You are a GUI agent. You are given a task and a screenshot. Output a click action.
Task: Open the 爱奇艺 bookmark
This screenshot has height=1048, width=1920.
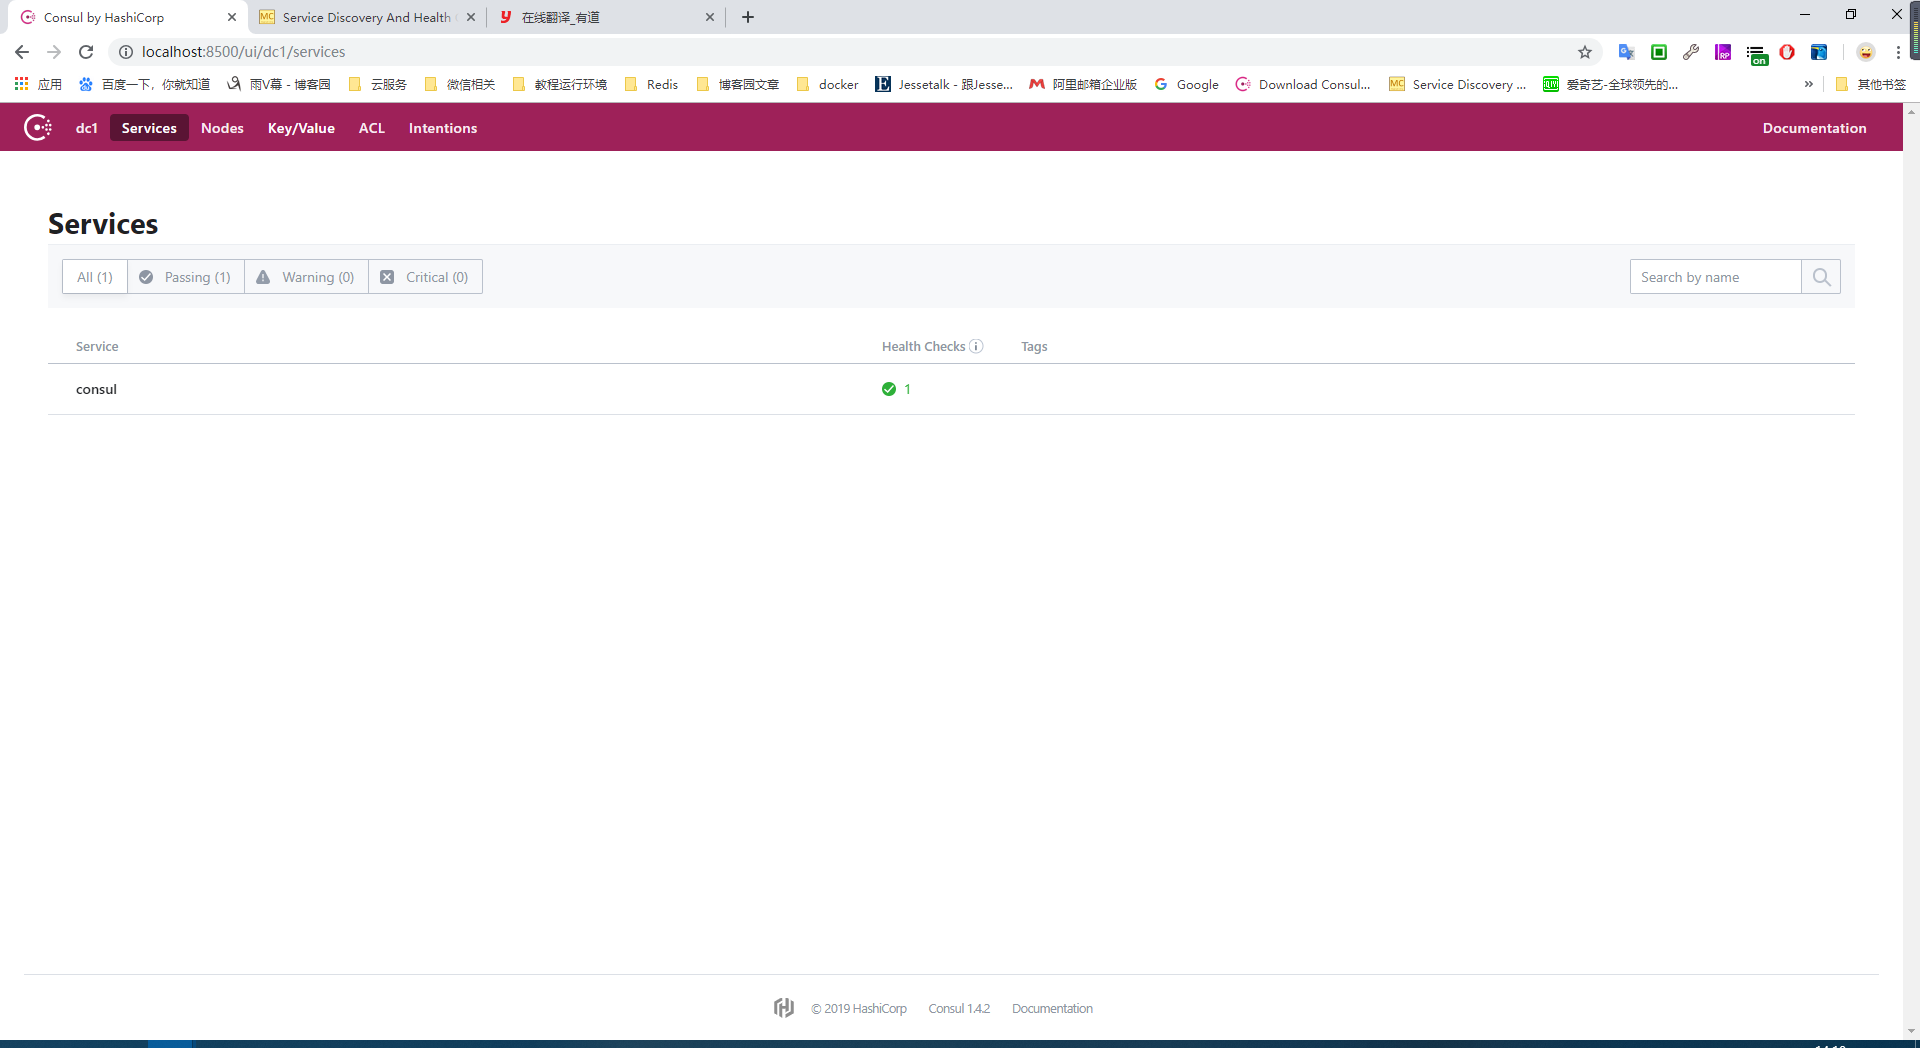coord(1611,84)
